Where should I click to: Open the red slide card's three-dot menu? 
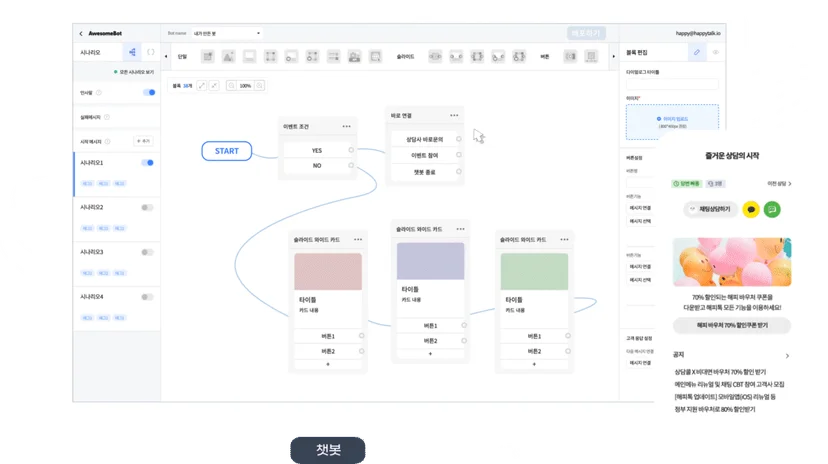358,240
